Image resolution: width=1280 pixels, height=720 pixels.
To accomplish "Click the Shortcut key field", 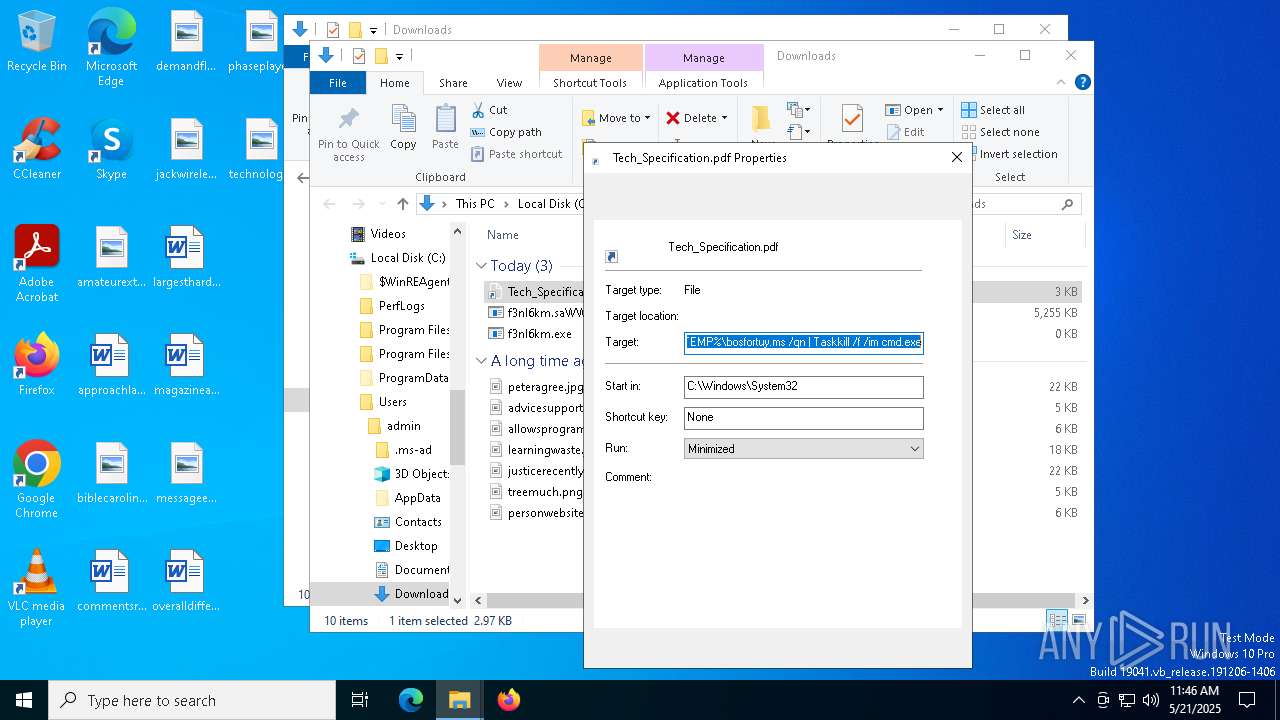I will point(804,417).
